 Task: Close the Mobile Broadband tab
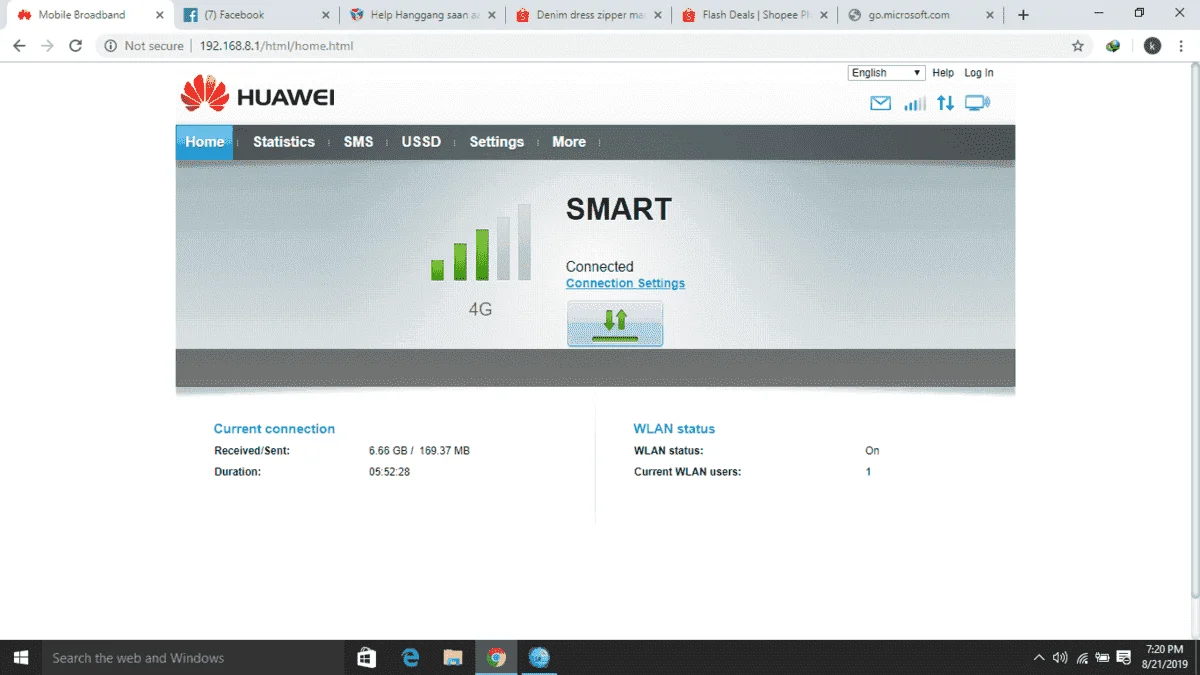tap(159, 15)
